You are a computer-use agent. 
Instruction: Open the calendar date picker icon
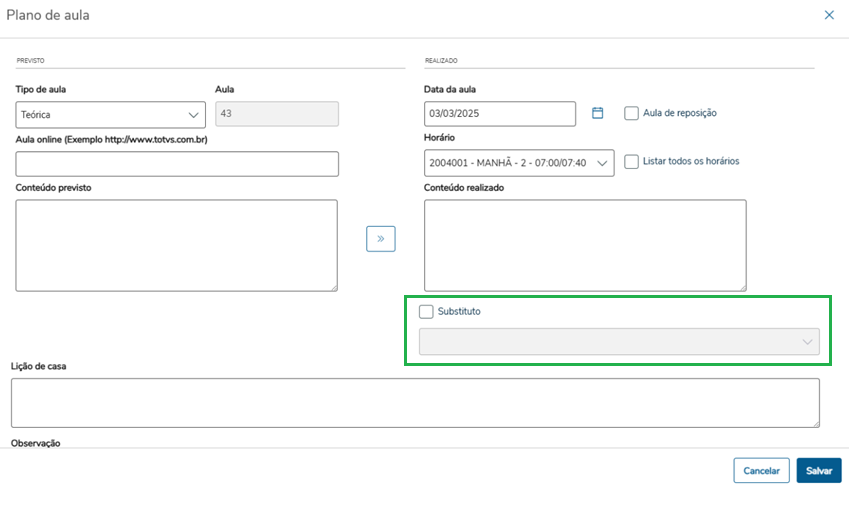597,113
